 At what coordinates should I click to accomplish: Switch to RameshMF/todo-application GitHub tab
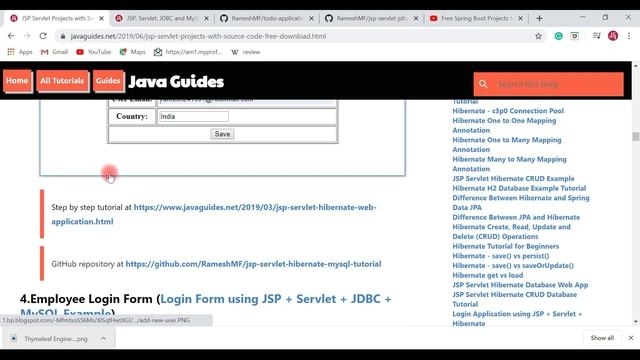coord(267,18)
